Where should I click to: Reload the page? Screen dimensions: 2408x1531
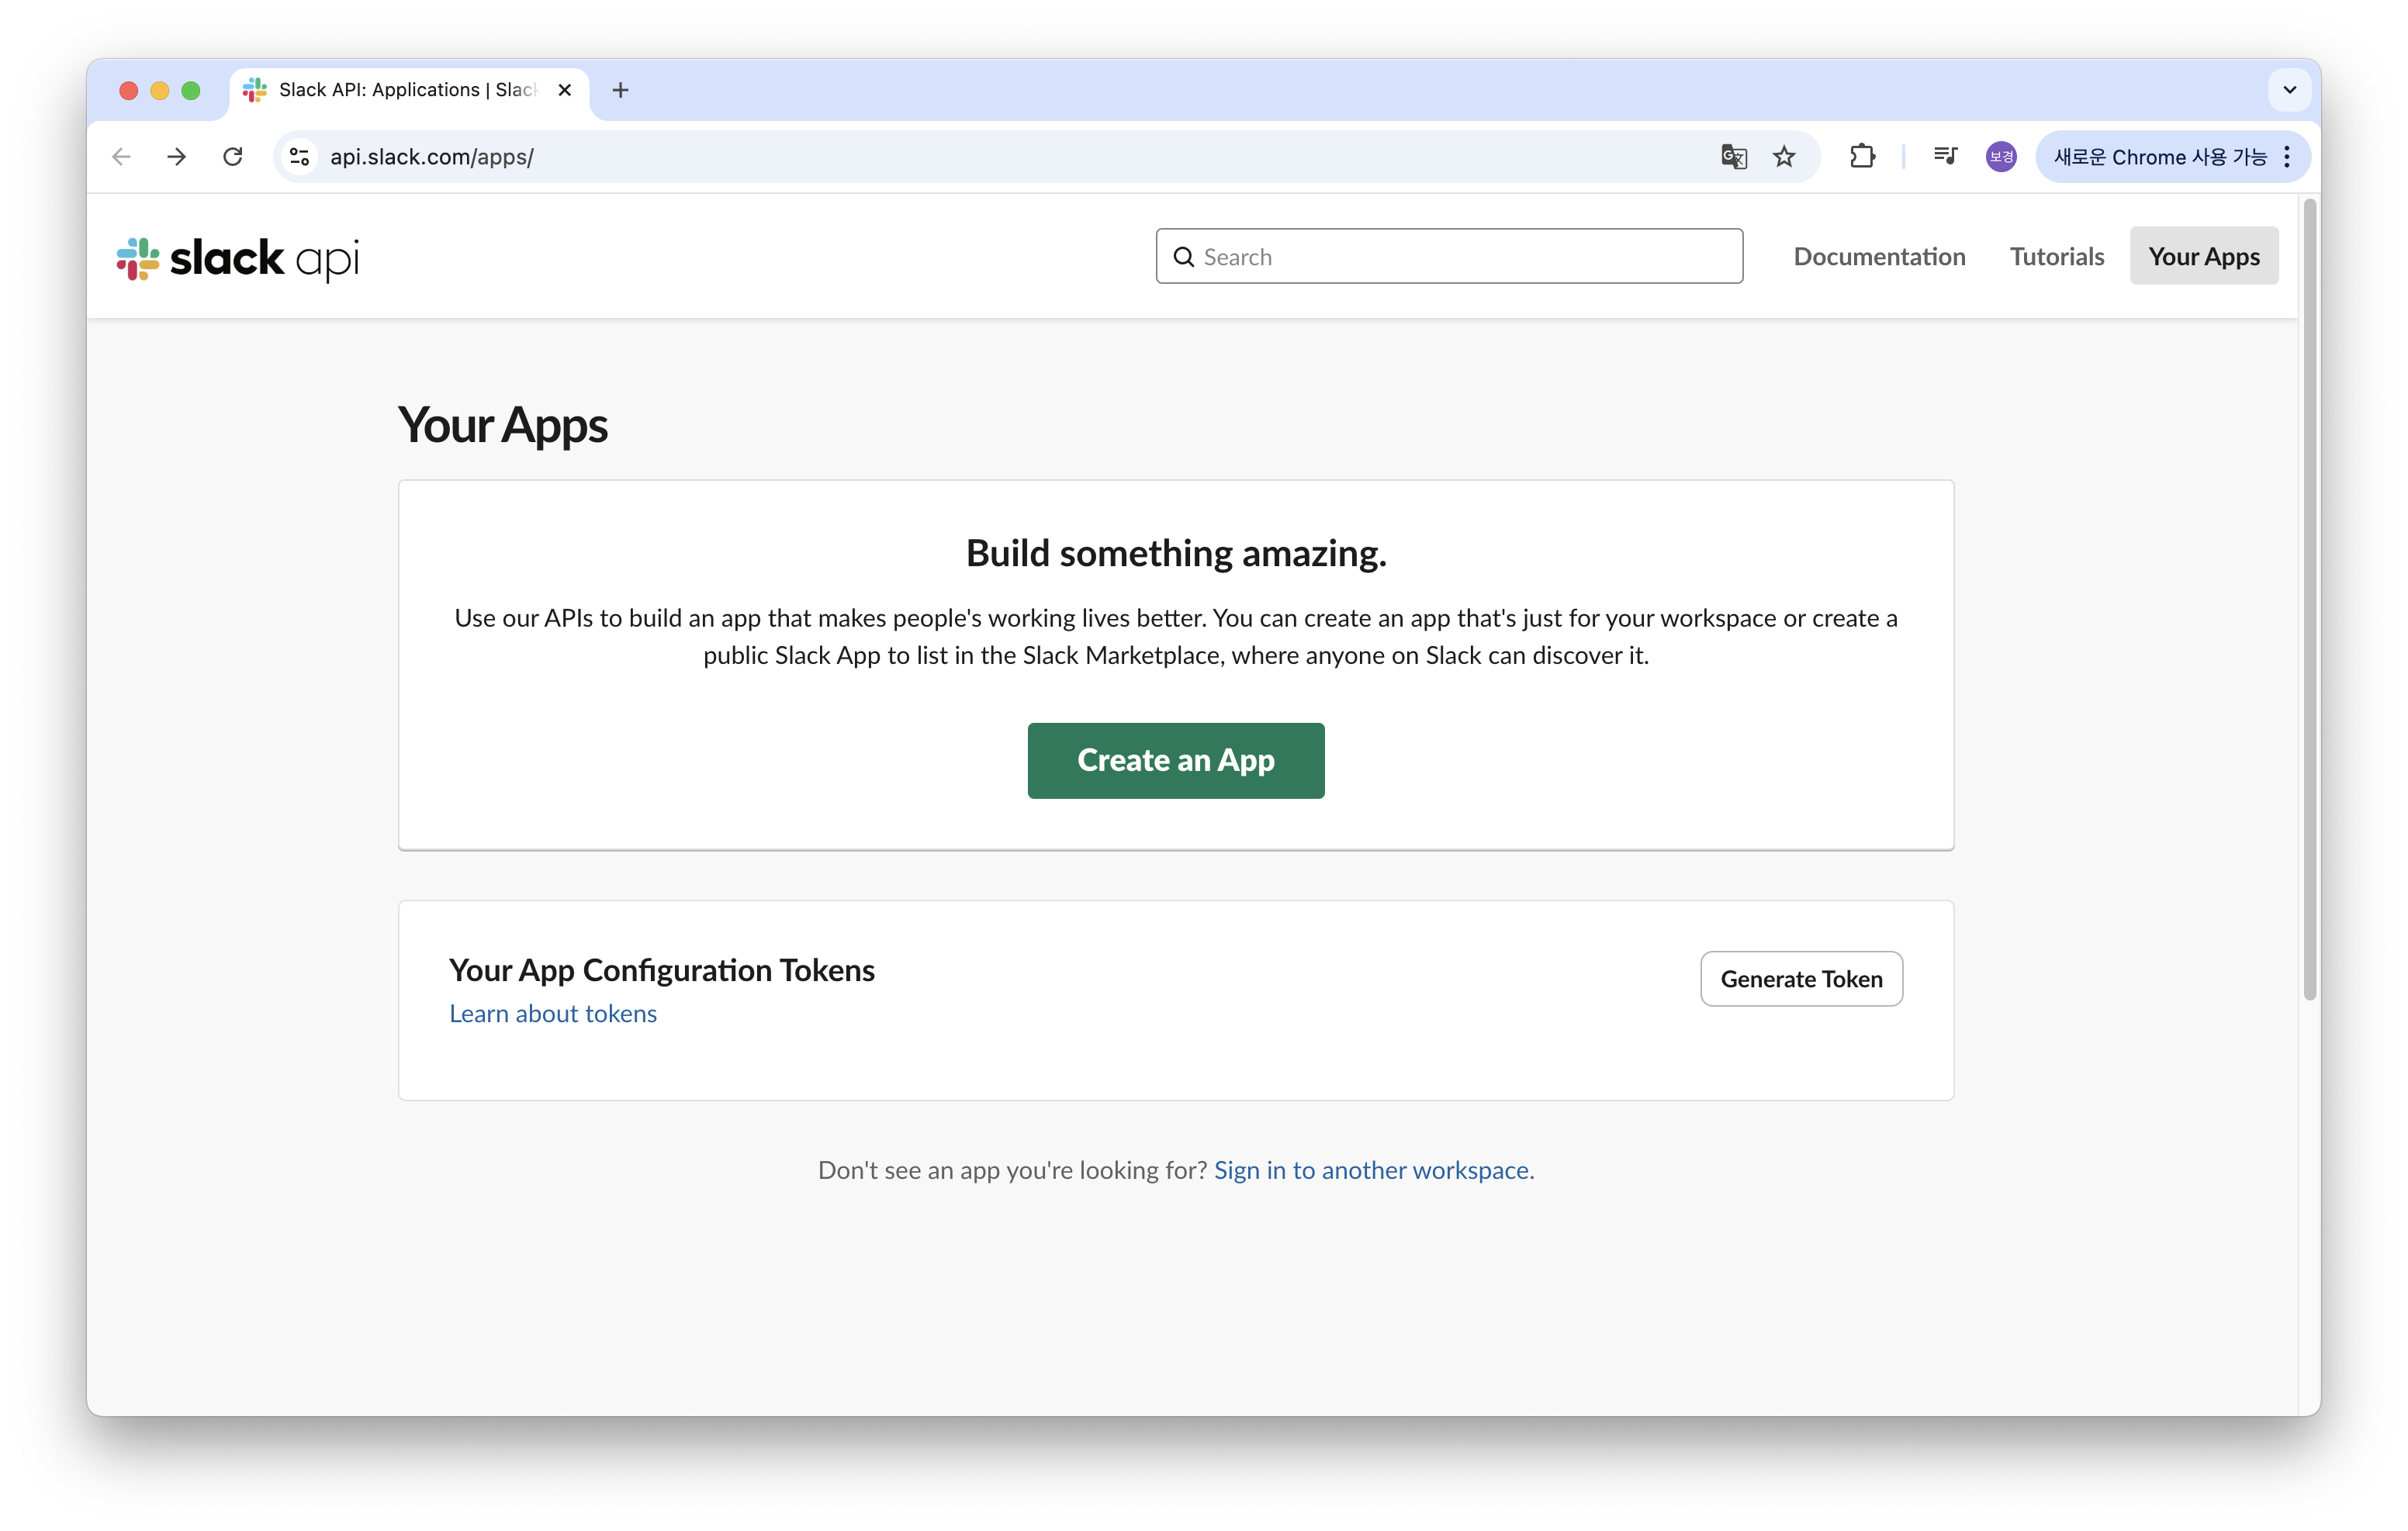pos(233,157)
